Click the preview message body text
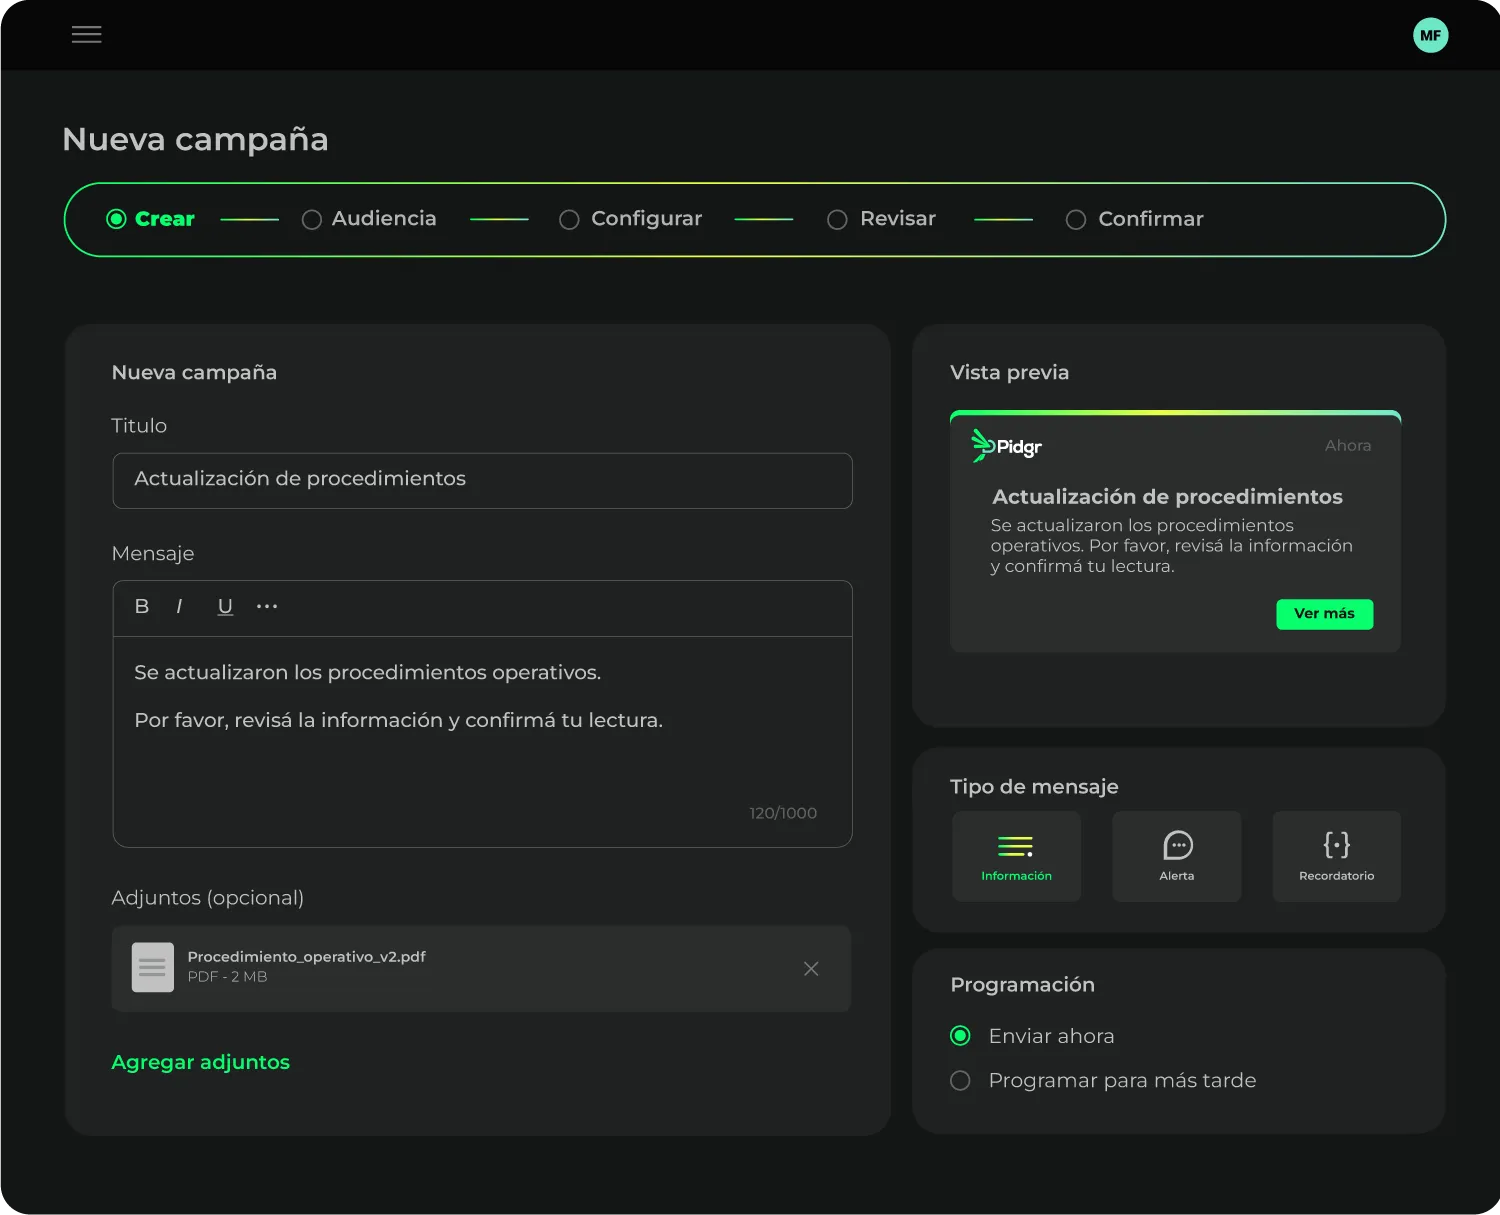The height and width of the screenshot is (1215, 1500). [1172, 546]
